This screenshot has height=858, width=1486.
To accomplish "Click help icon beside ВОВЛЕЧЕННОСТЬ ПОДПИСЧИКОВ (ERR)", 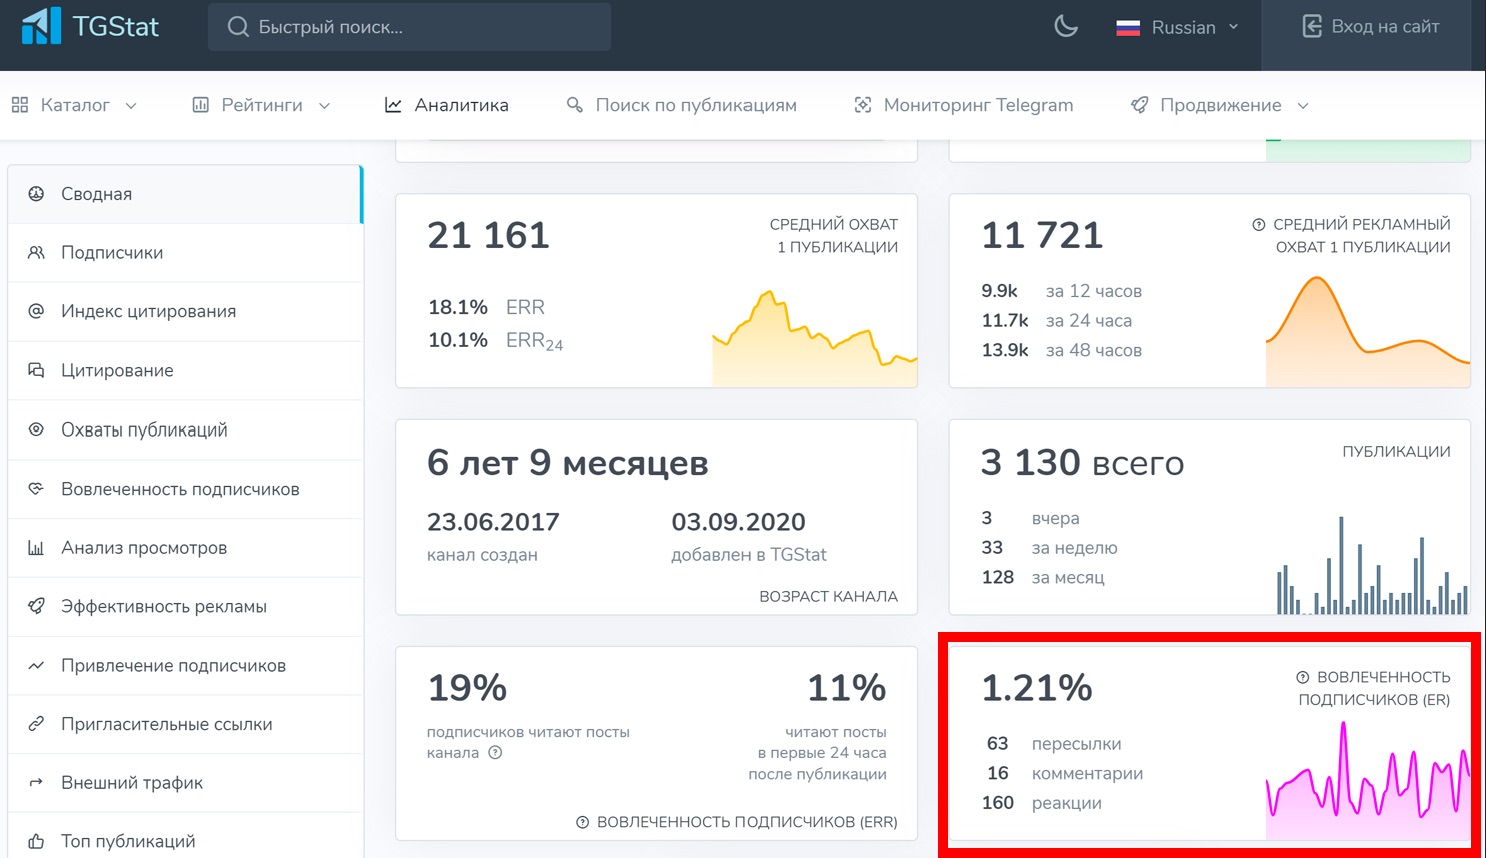I will 582,822.
